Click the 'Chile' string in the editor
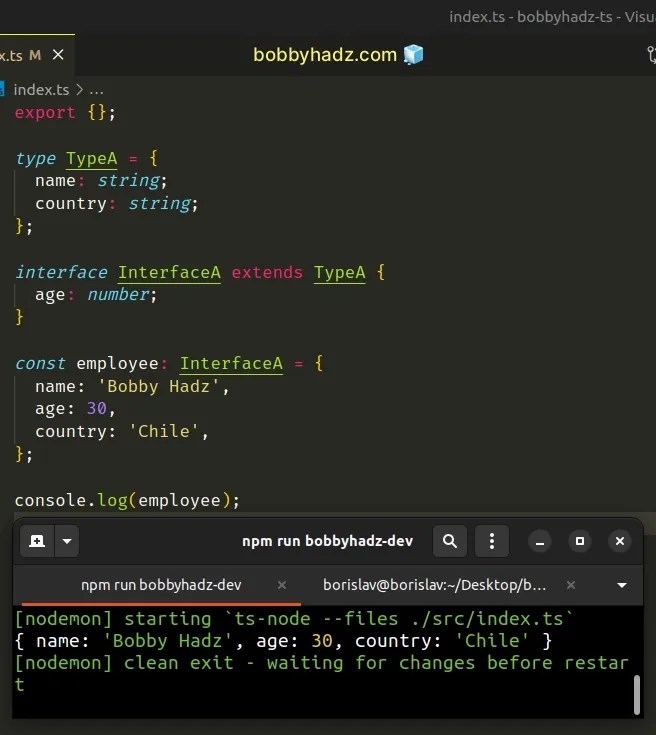Viewport: 656px width, 735px height. coord(164,431)
